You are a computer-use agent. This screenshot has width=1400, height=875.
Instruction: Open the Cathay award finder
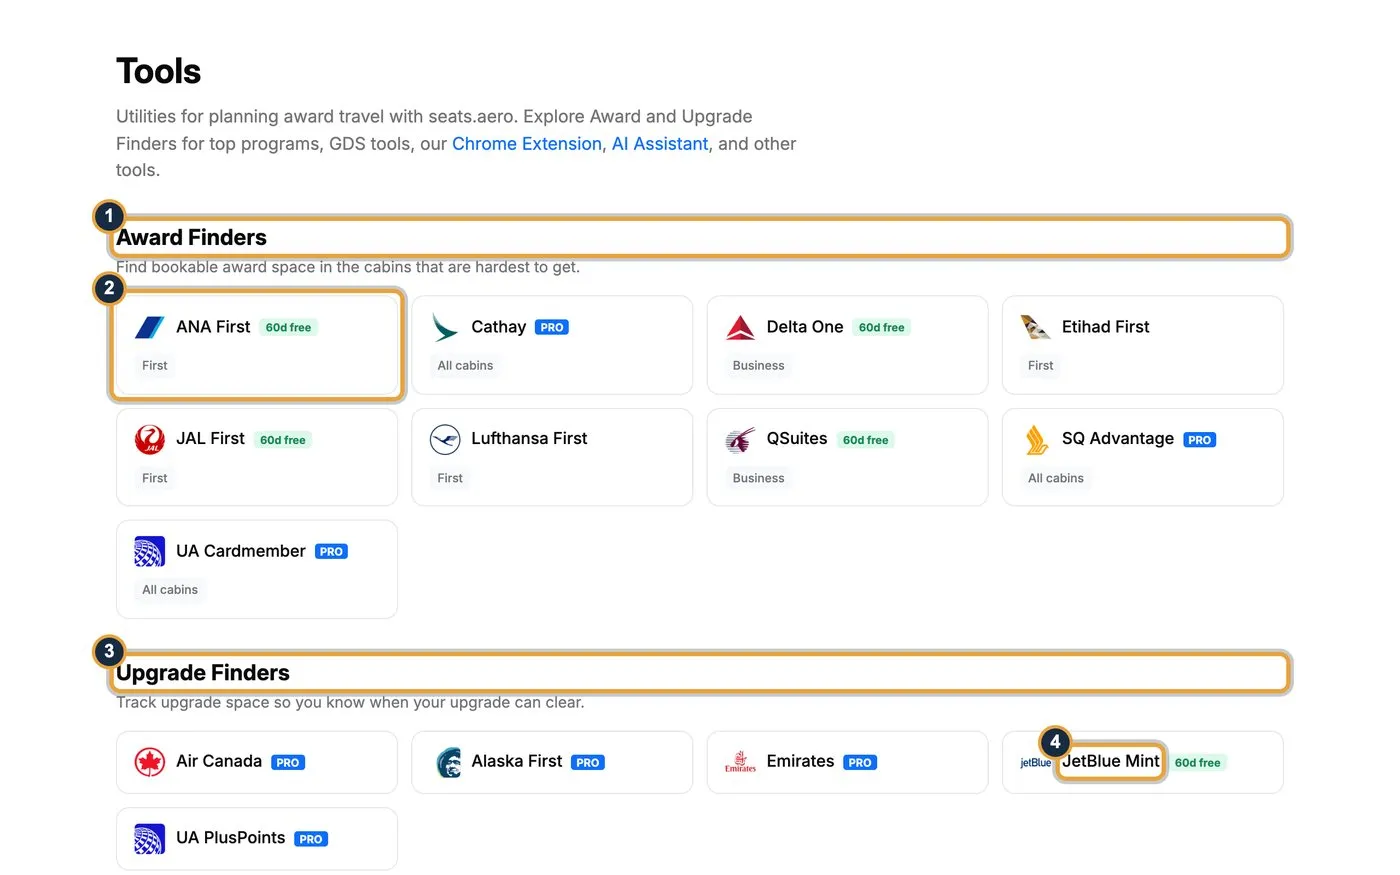552,345
